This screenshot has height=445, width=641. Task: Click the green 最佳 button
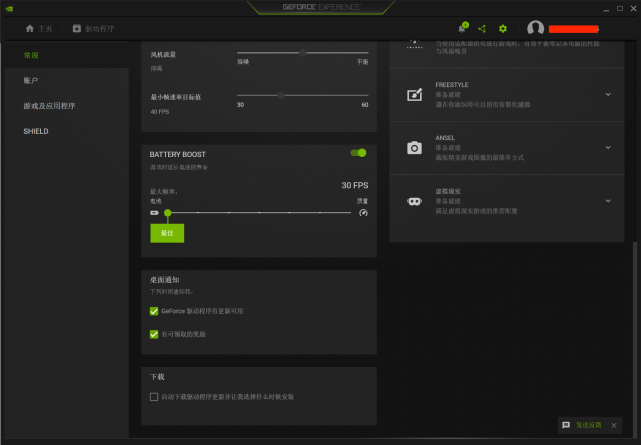pos(167,233)
